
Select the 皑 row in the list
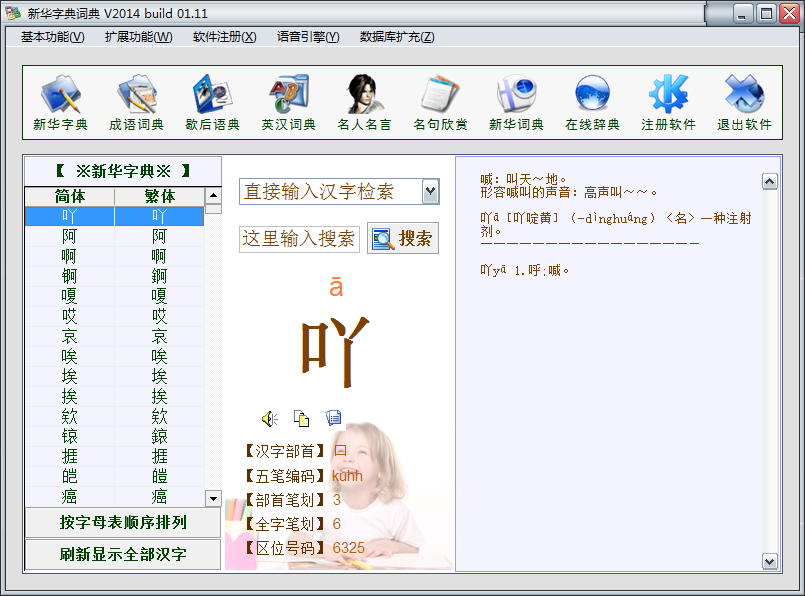114,476
